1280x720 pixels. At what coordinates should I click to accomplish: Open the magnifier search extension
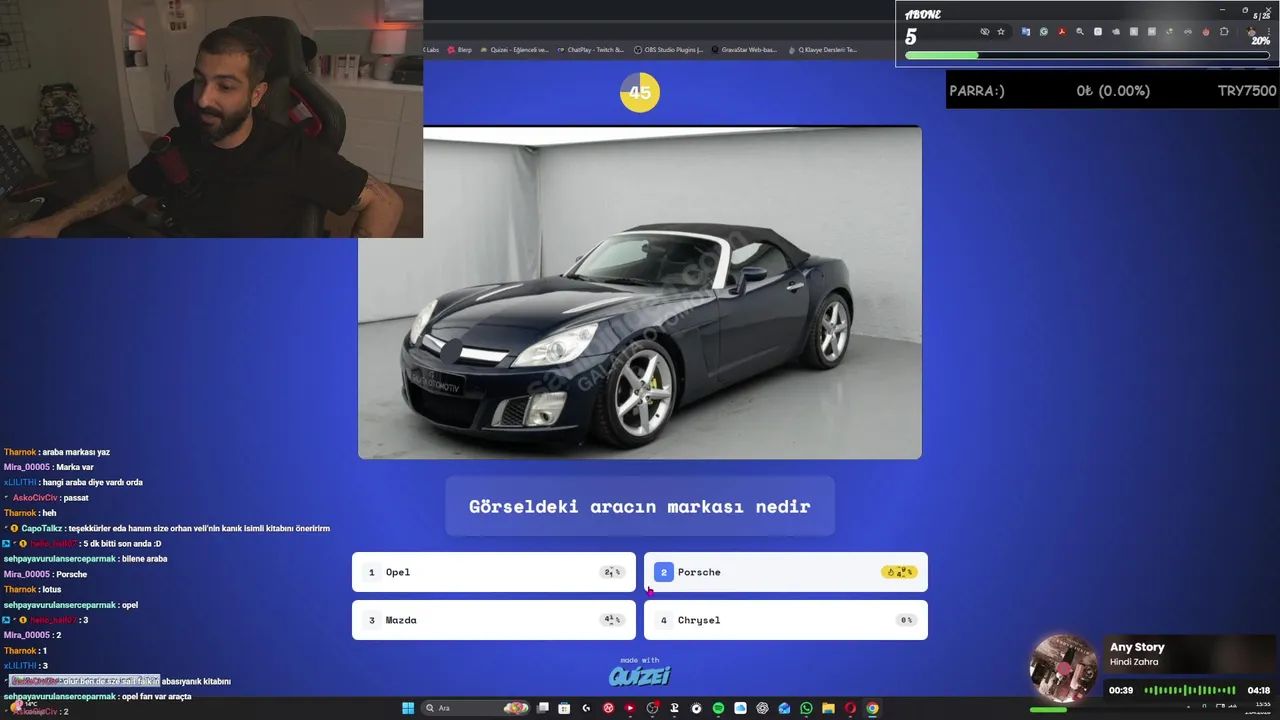point(1080,31)
